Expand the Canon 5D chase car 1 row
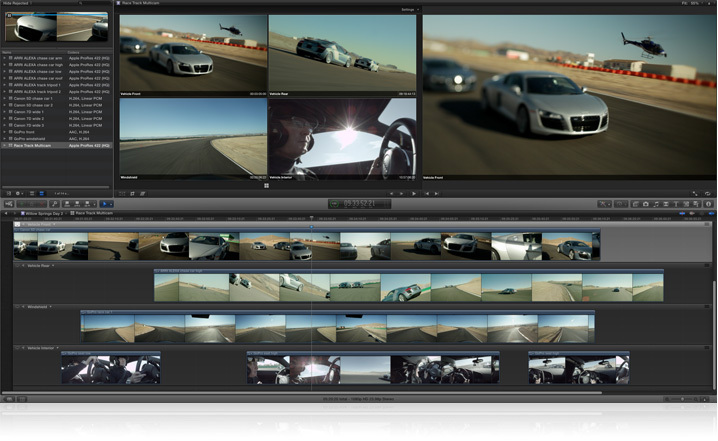This screenshot has width=718, height=441. (5, 98)
